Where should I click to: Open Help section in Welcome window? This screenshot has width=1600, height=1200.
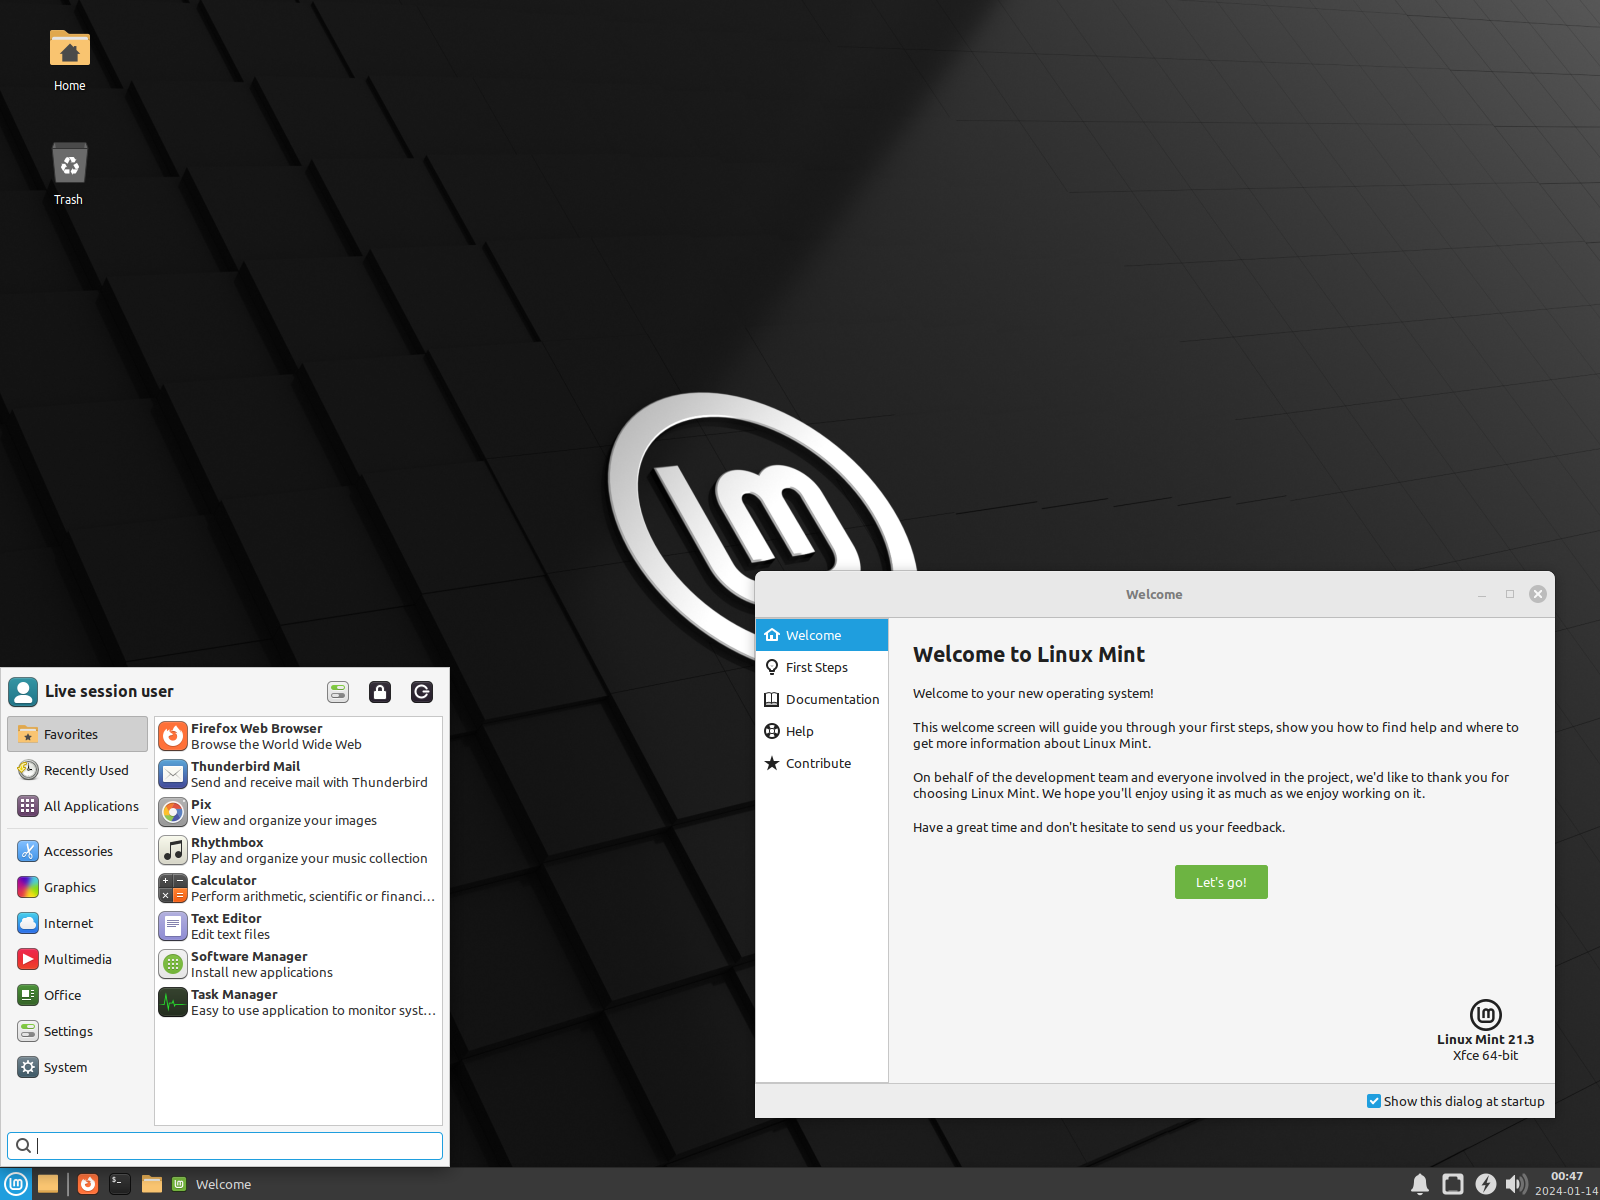(x=822, y=731)
